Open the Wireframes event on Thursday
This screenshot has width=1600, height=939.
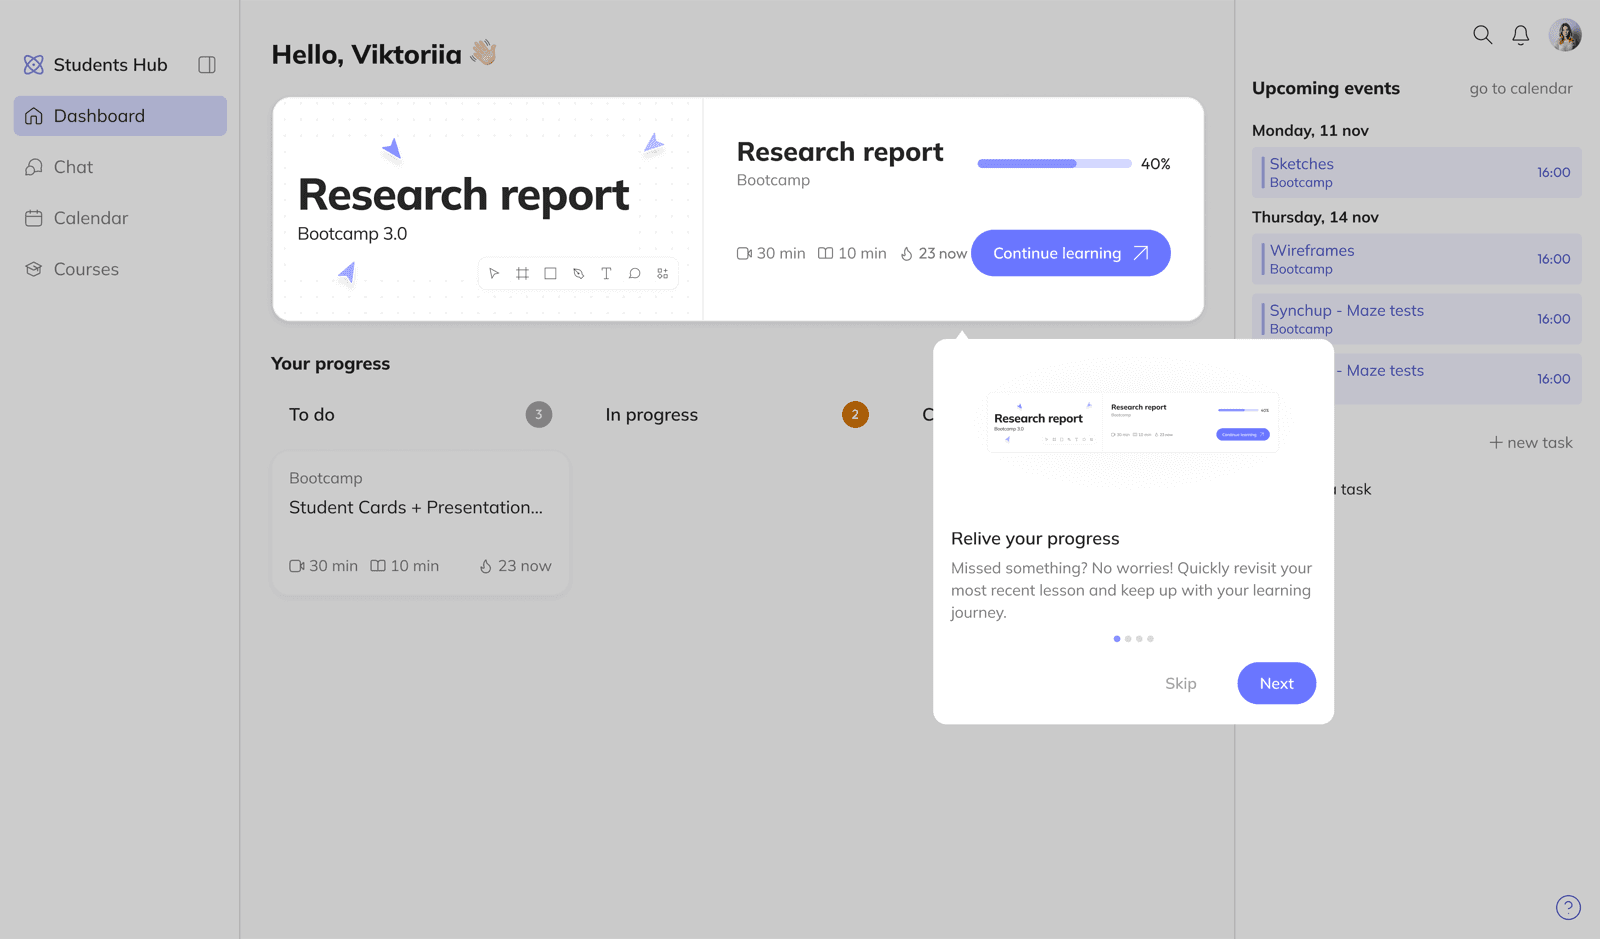click(1417, 259)
